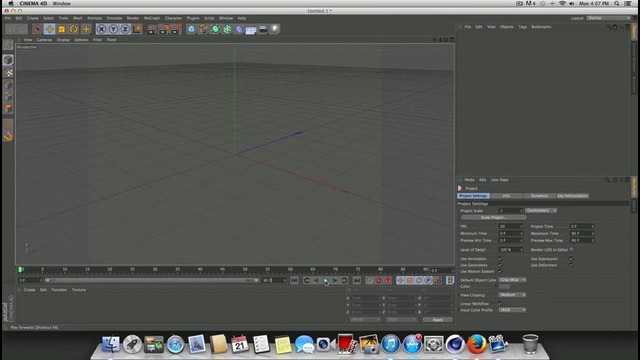Image resolution: width=640 pixels, height=360 pixels.
Task: Open the Layout dropdown at top right
Action: (x=609, y=18)
